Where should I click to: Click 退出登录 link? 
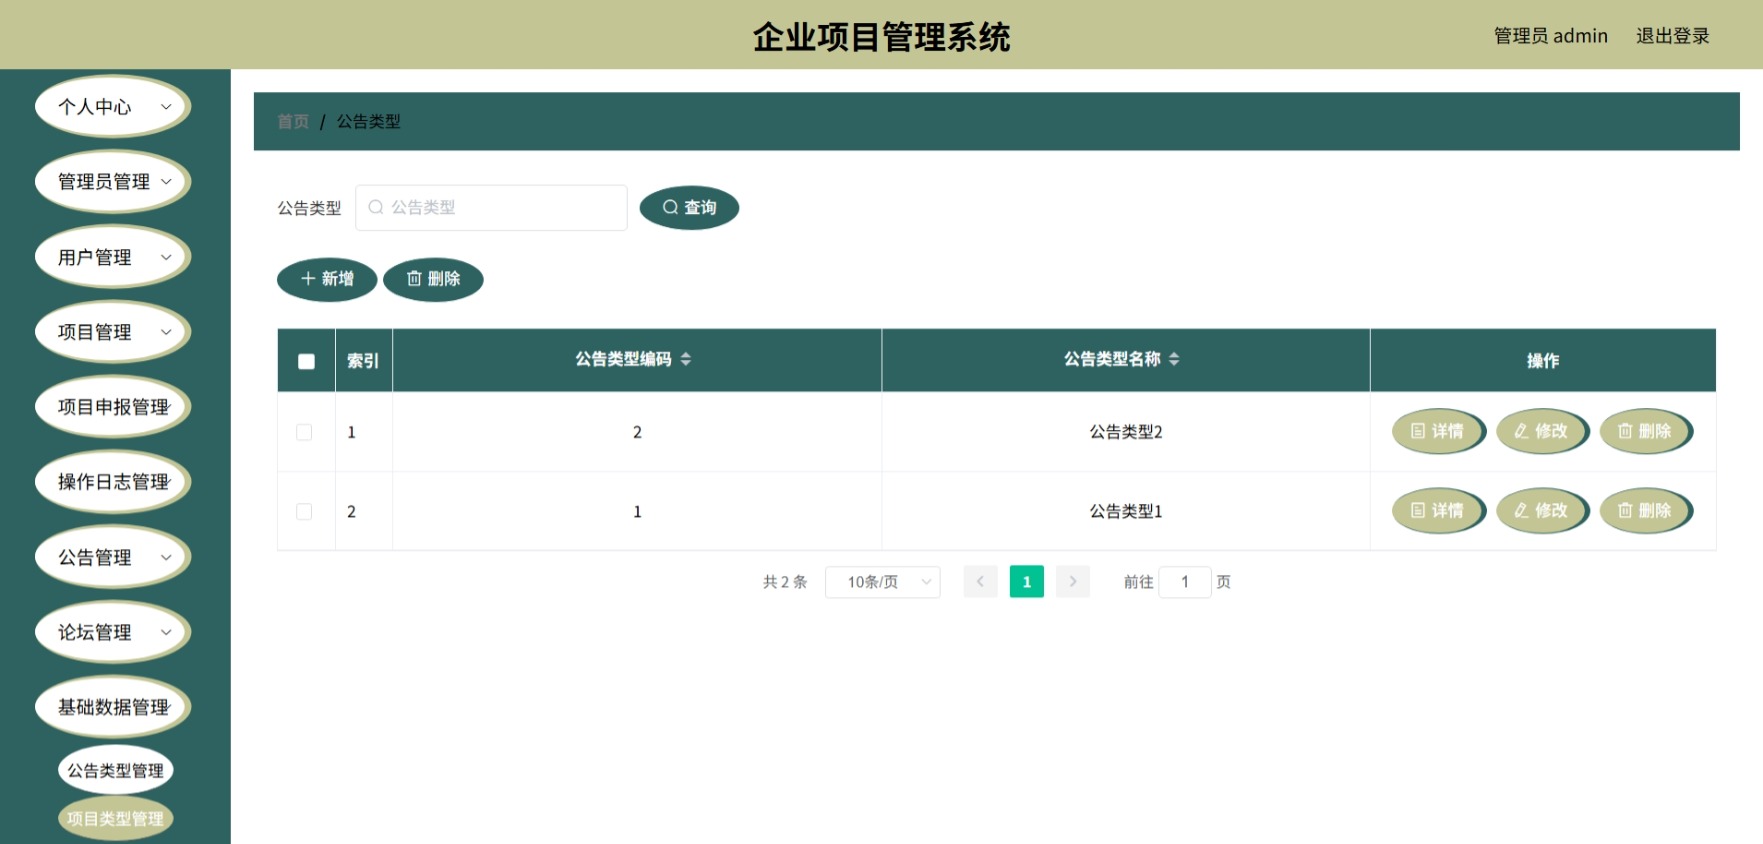coord(1672,36)
